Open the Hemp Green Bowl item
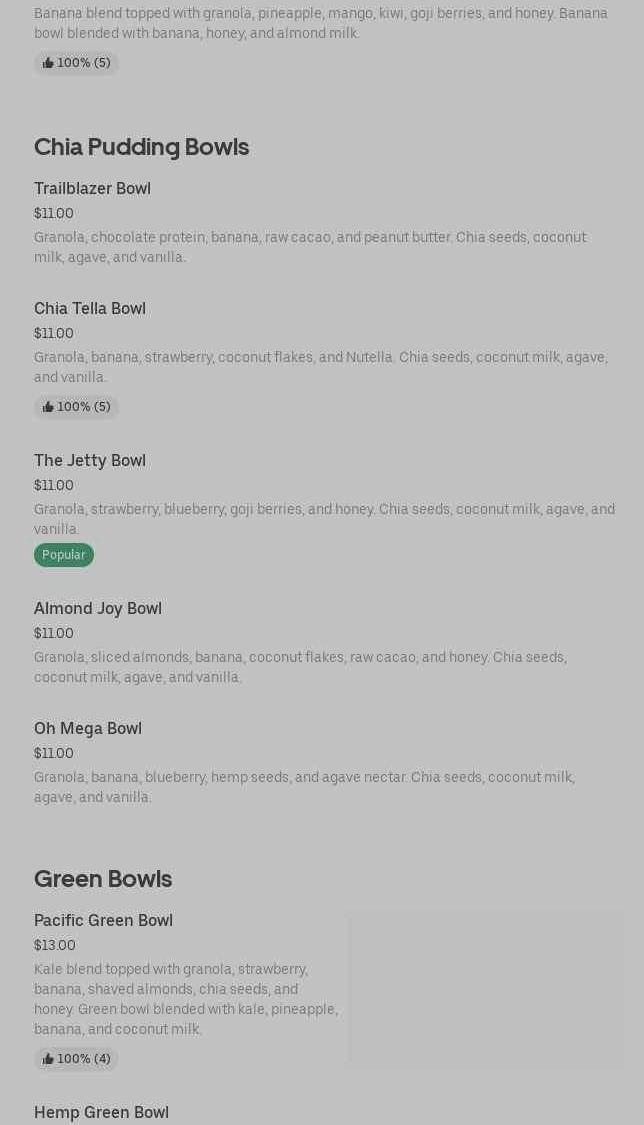 tap(101, 1112)
